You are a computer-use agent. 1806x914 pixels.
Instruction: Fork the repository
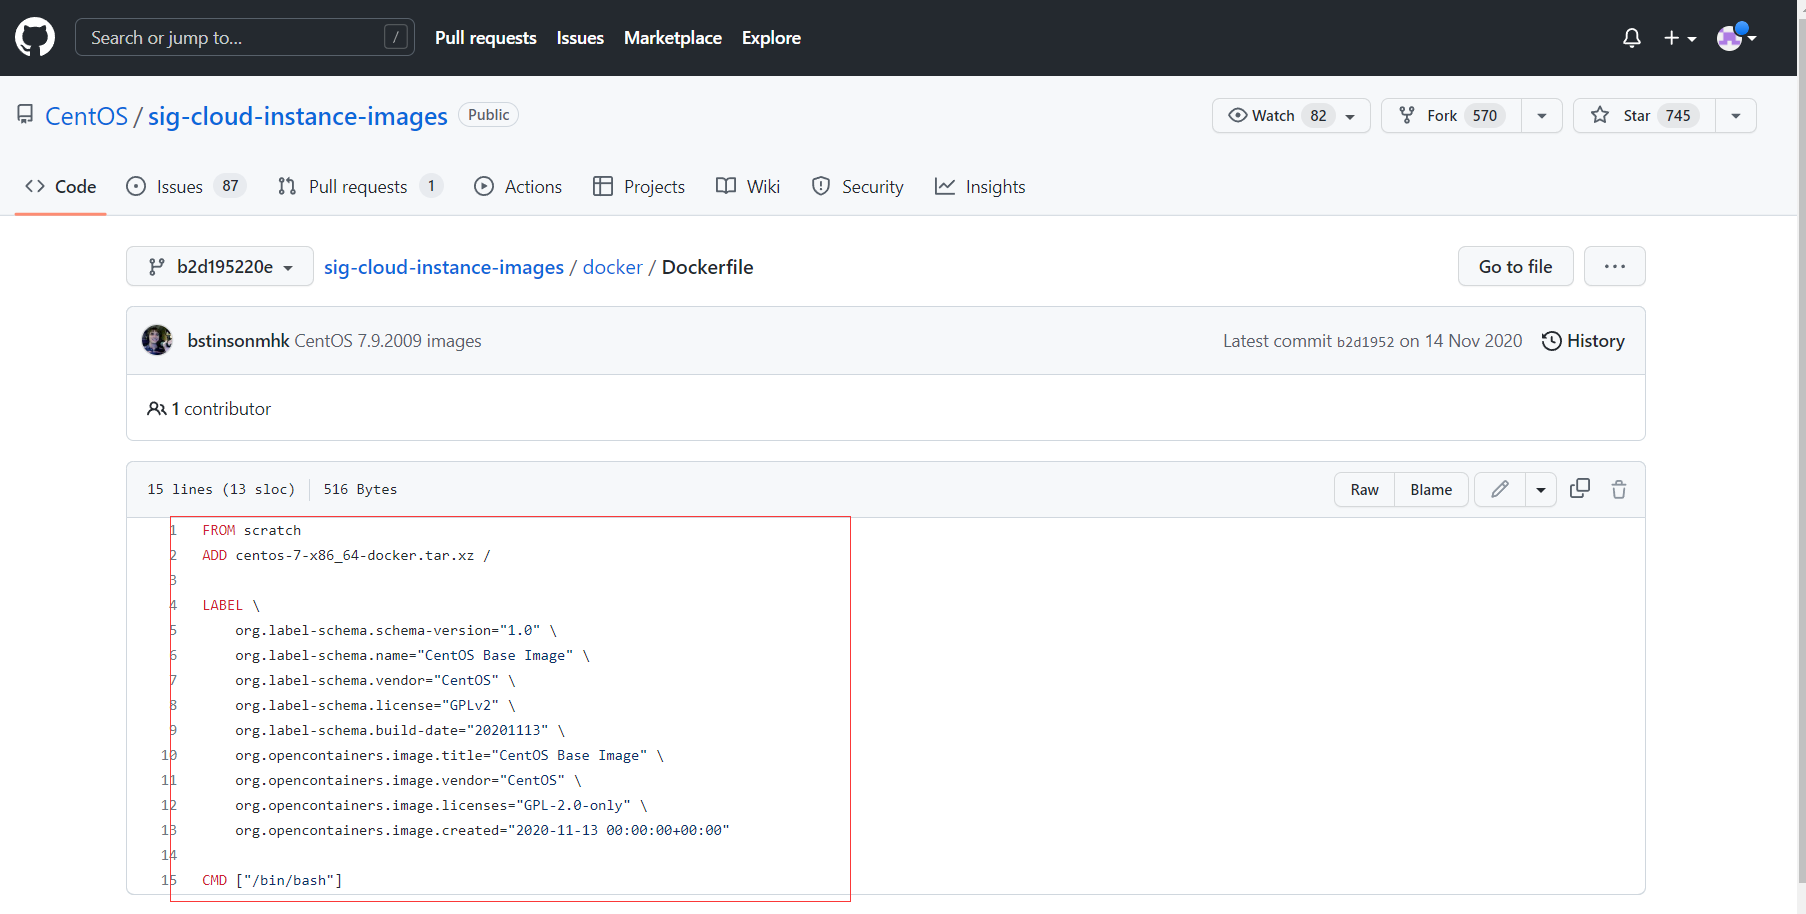[1451, 115]
